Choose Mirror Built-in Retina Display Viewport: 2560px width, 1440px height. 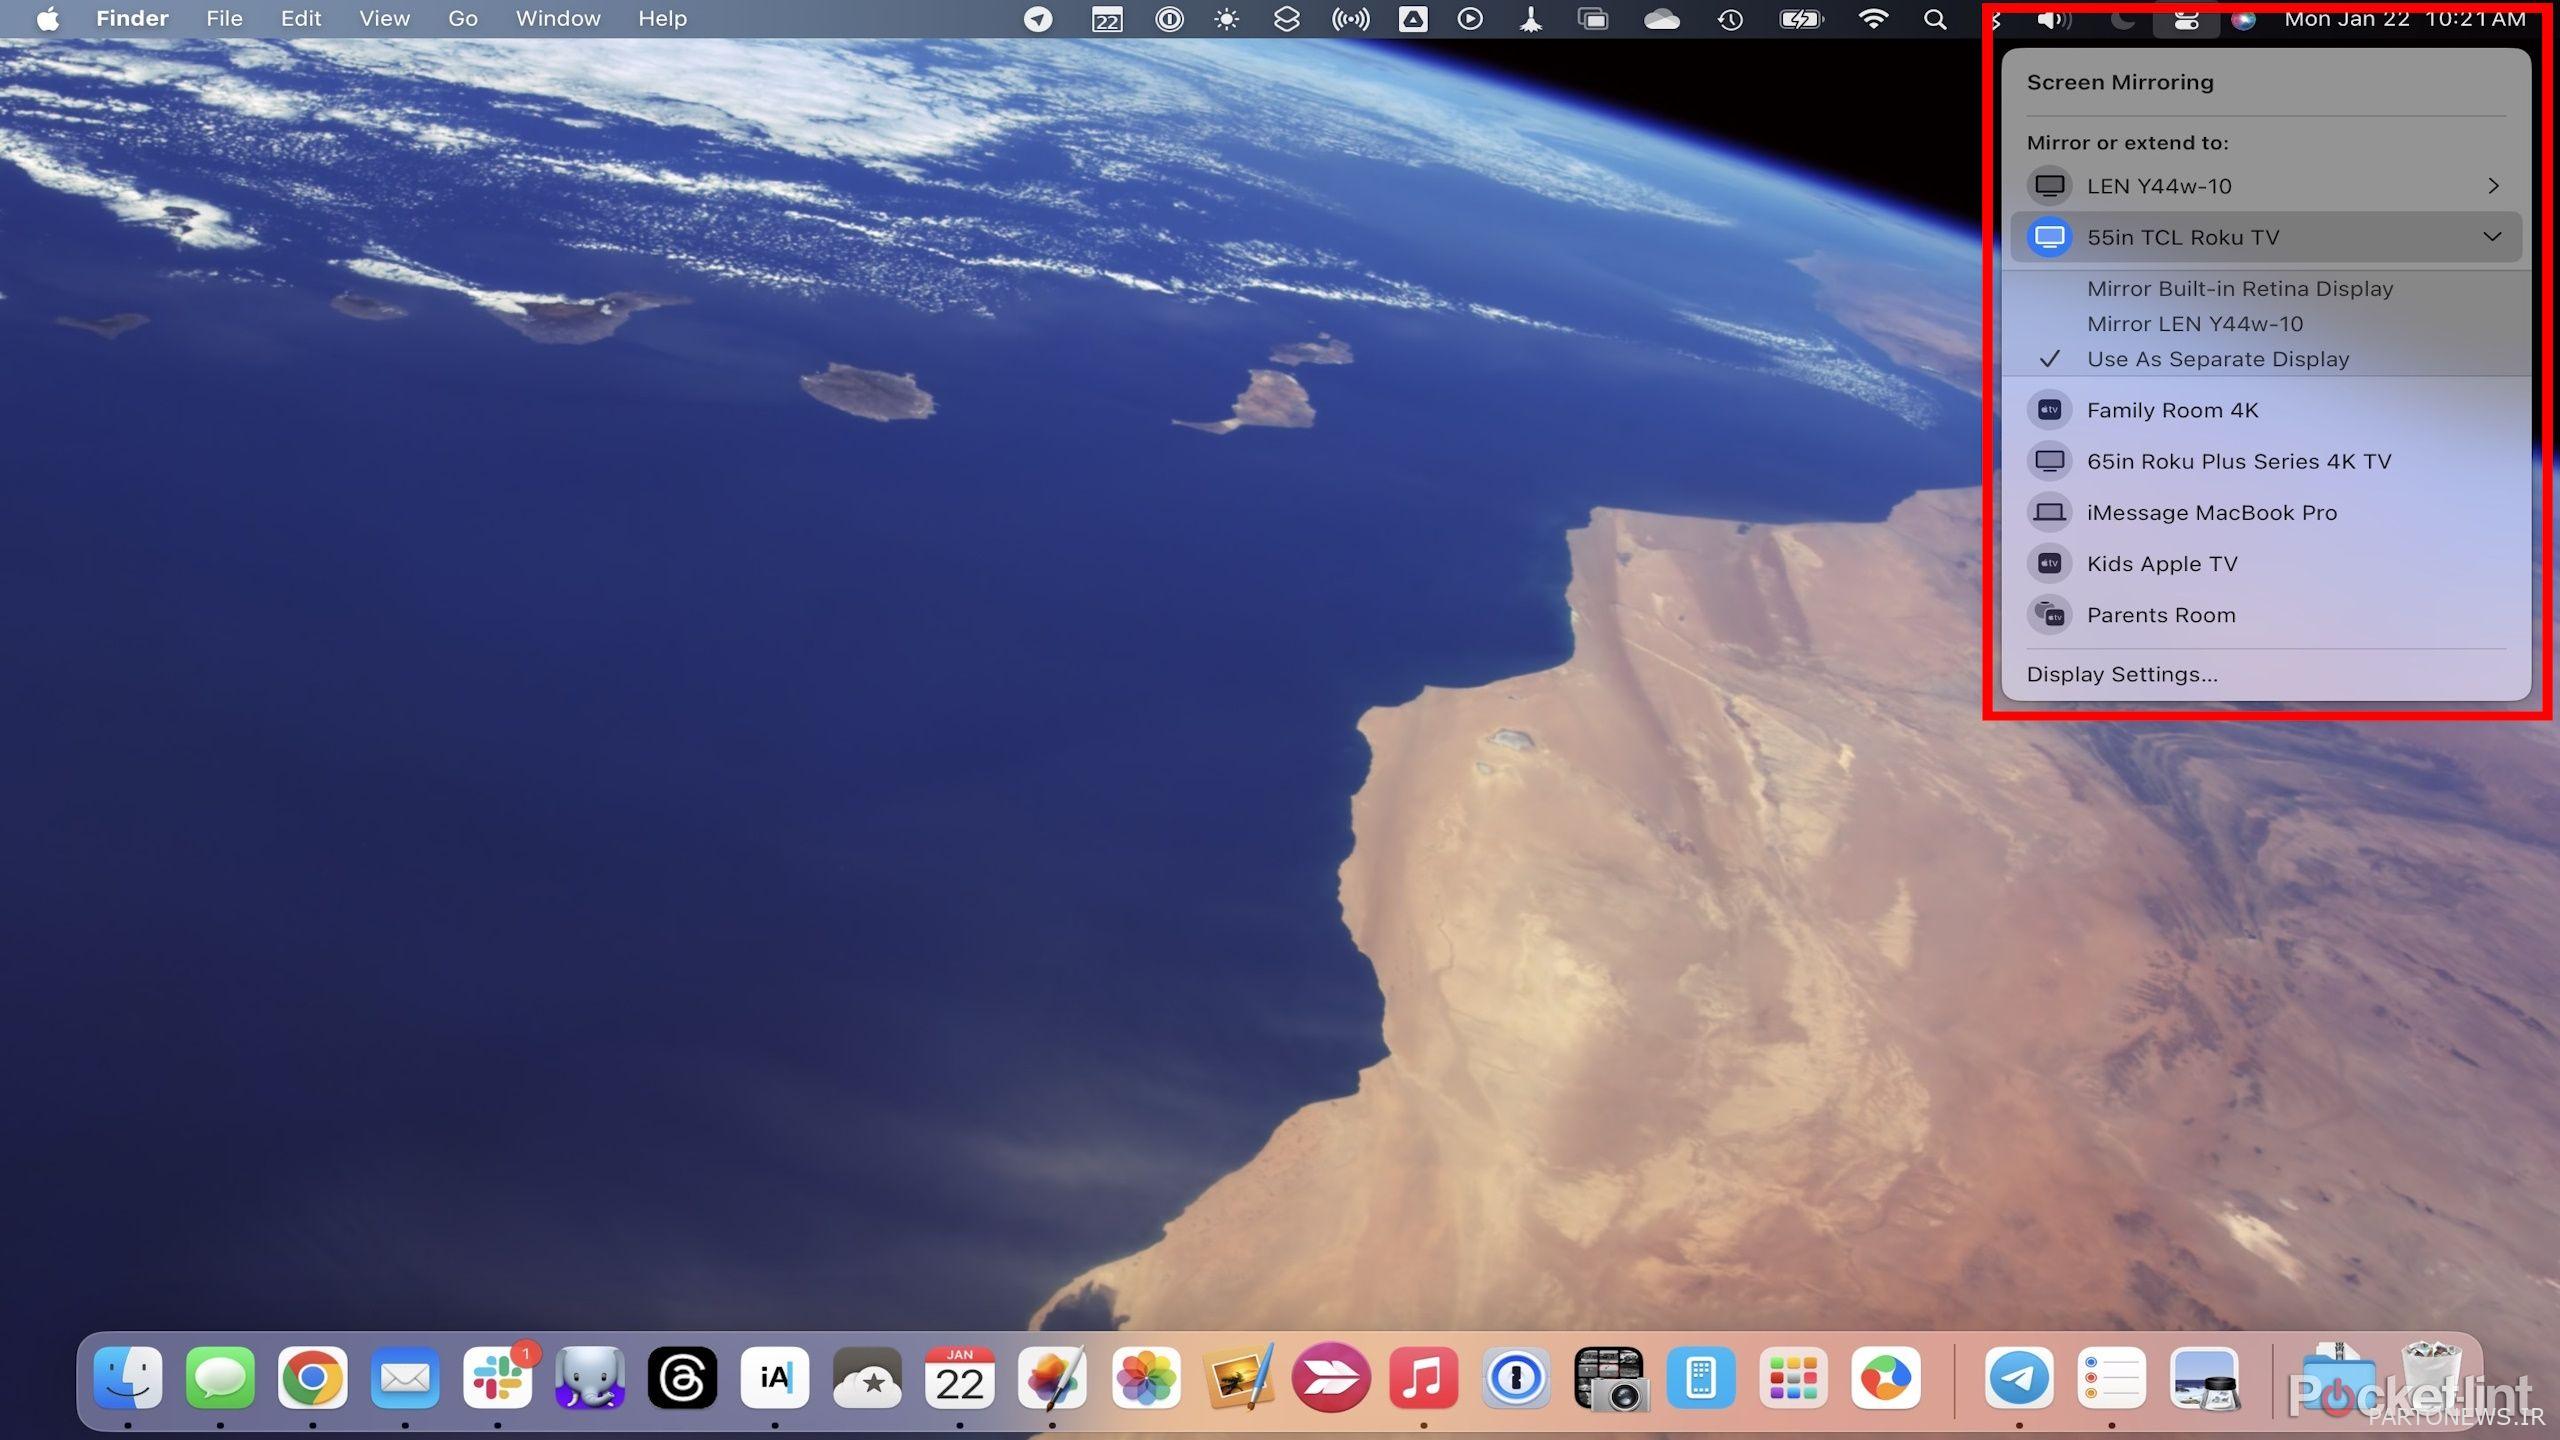click(2239, 289)
